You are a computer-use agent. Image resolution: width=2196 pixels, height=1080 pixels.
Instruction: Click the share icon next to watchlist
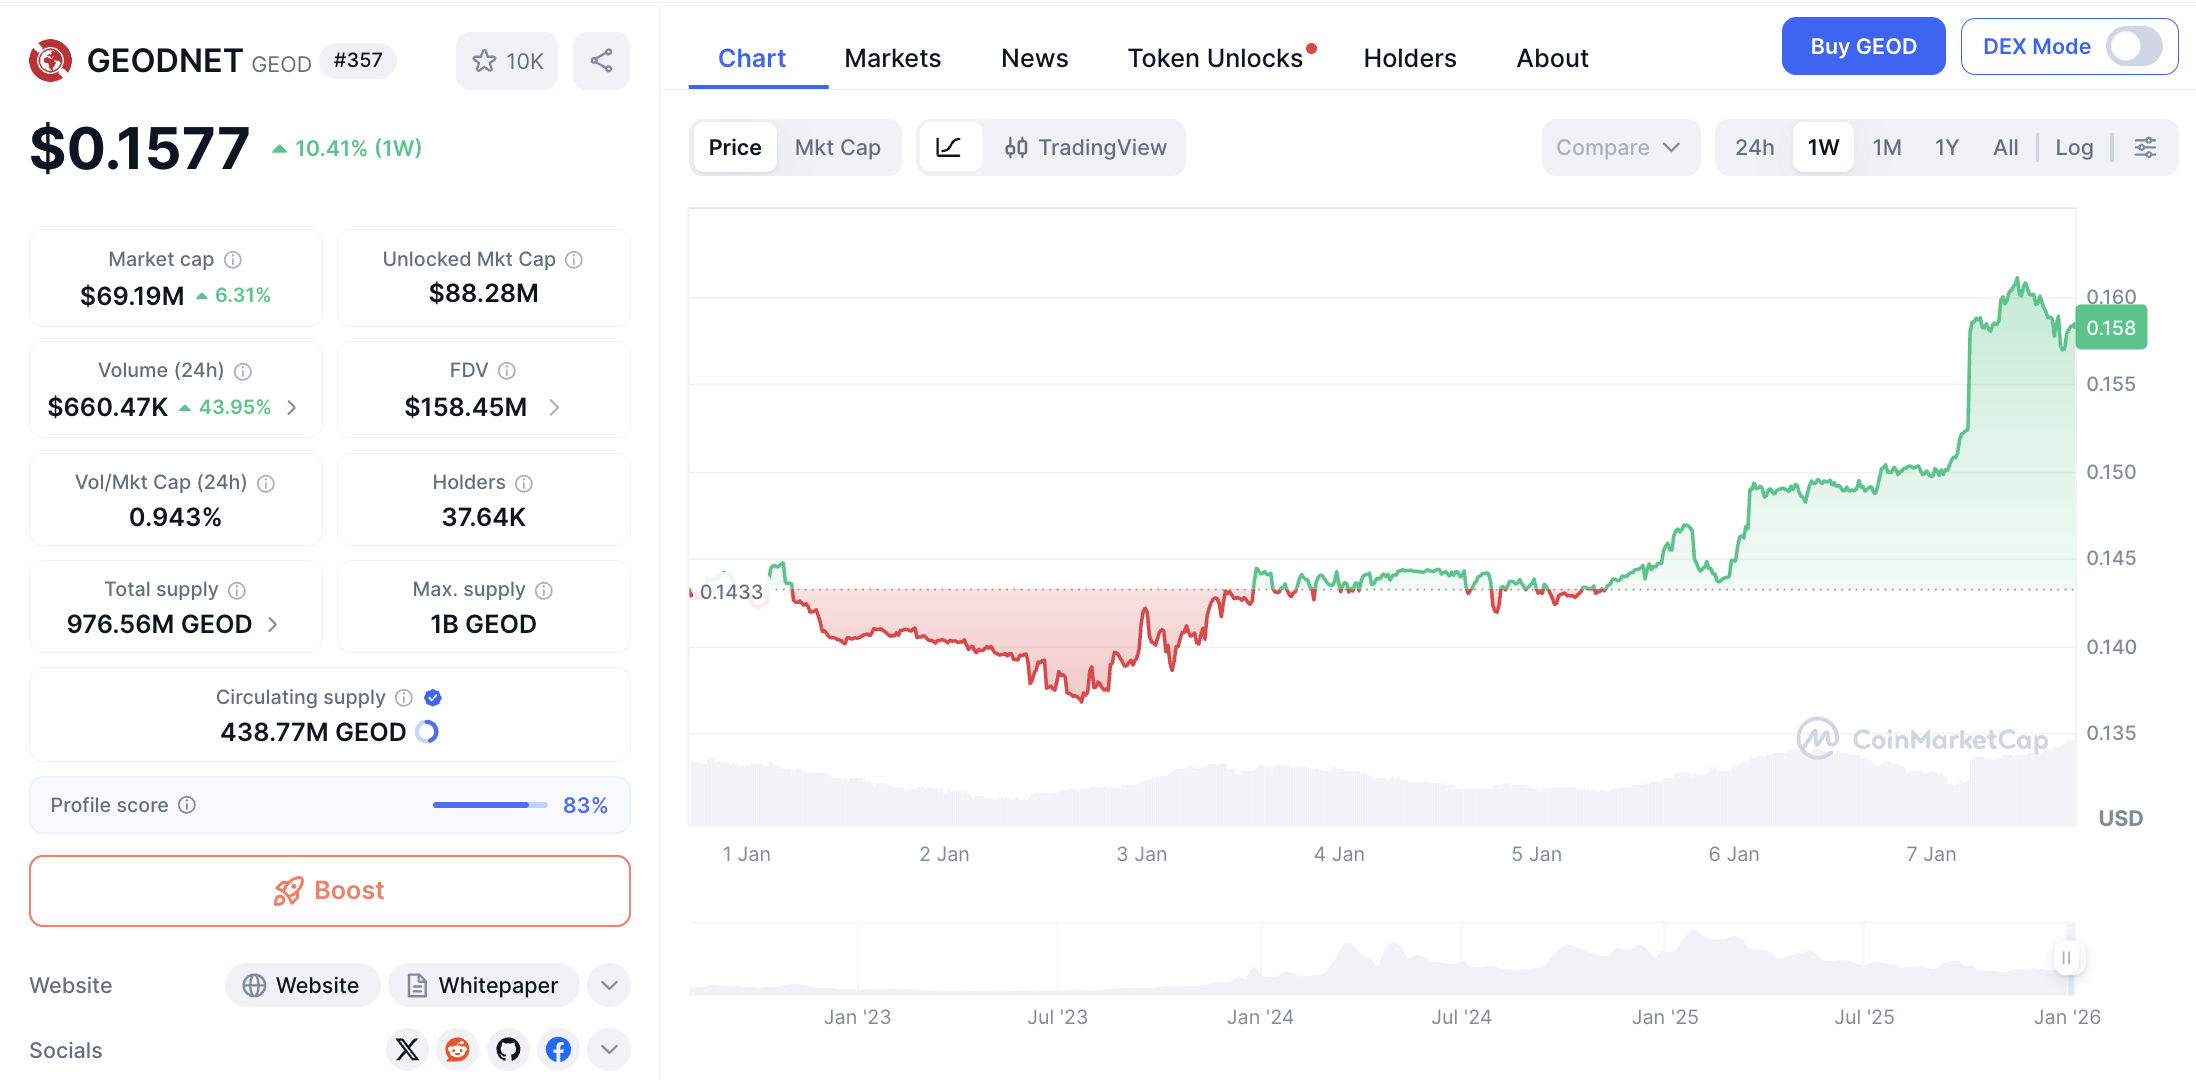(x=601, y=61)
